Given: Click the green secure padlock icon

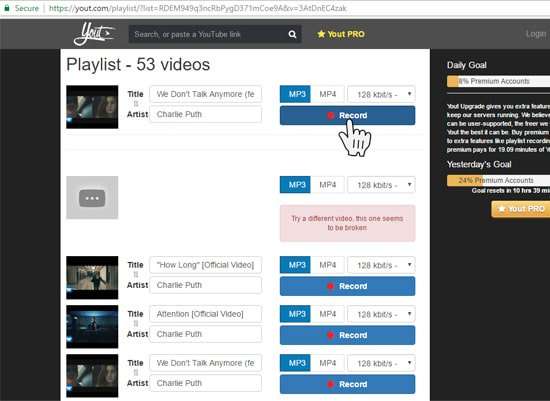Looking at the screenshot, I should point(7,7).
